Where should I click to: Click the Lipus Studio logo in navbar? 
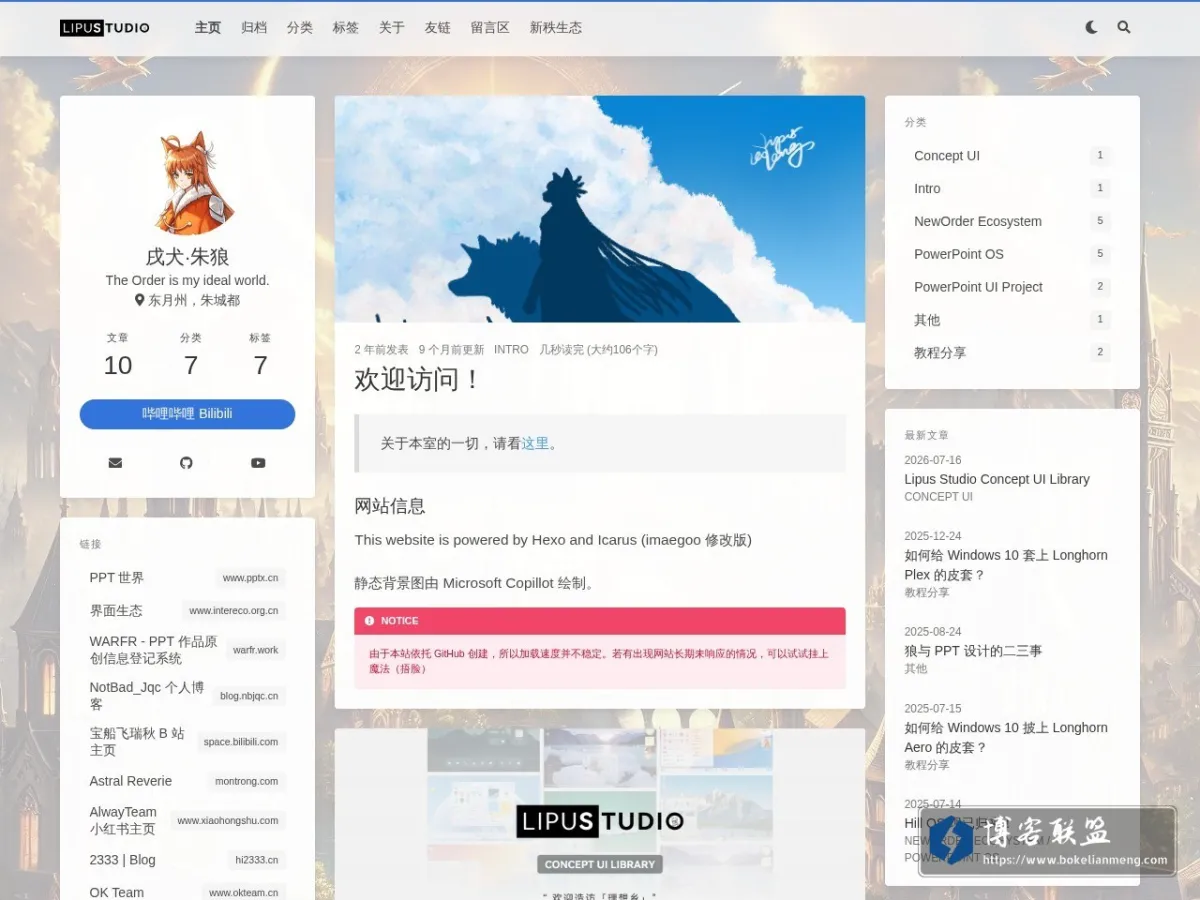coord(105,27)
